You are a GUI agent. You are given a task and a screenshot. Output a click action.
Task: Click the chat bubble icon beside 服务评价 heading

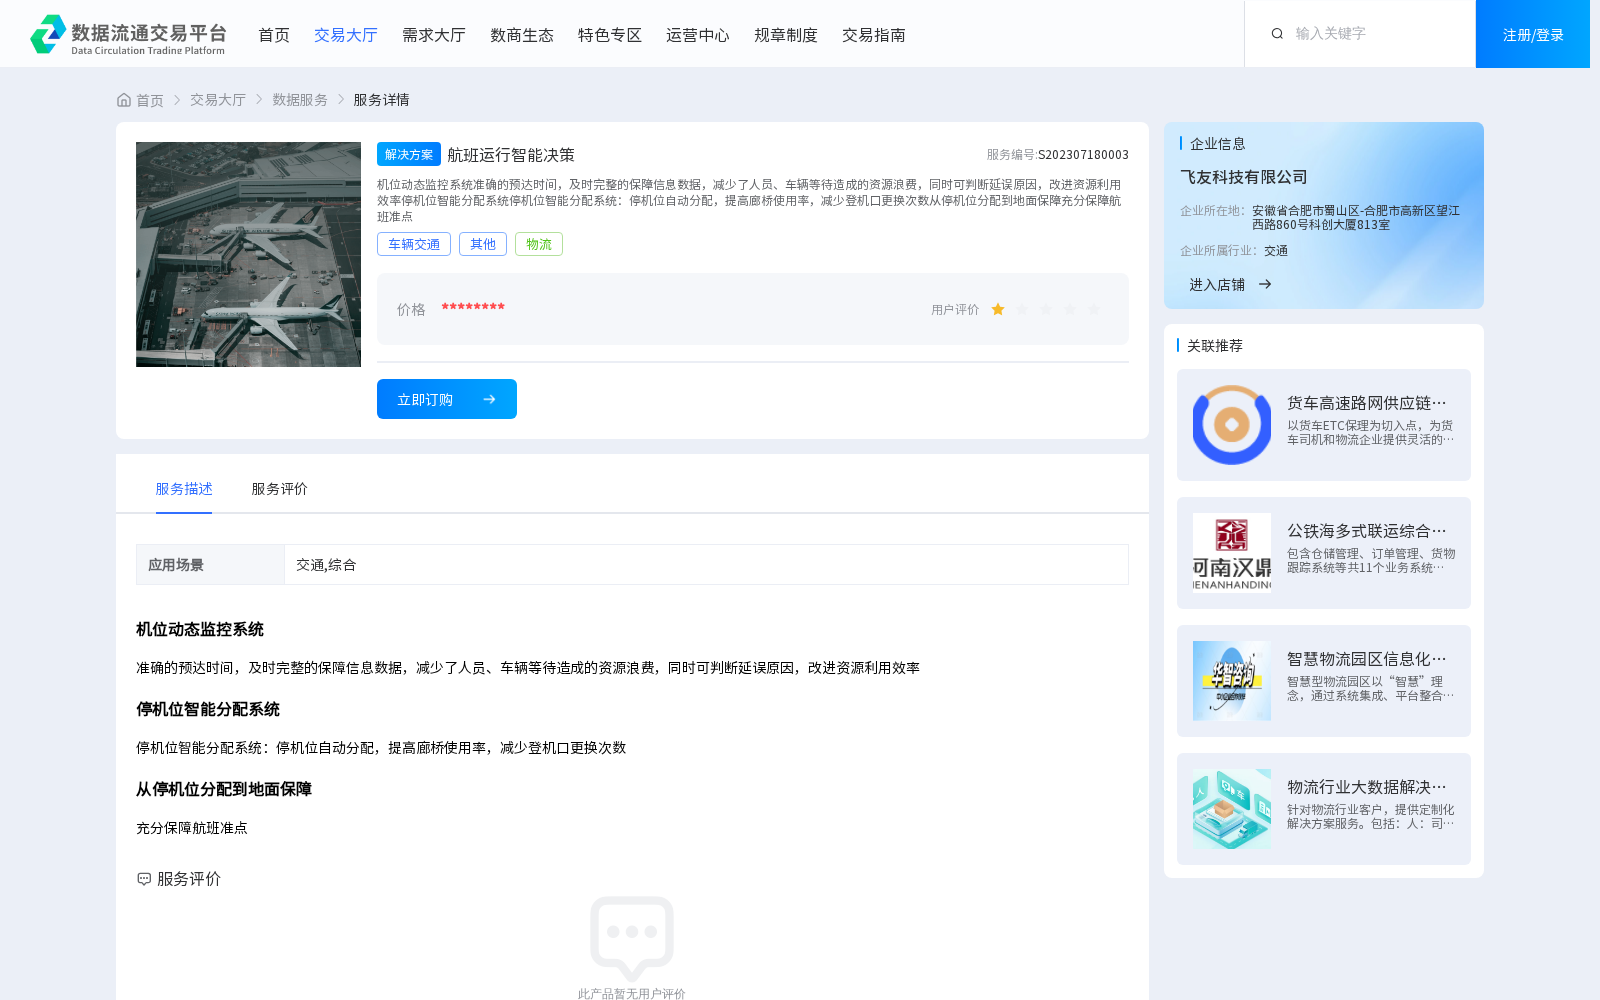(x=144, y=879)
